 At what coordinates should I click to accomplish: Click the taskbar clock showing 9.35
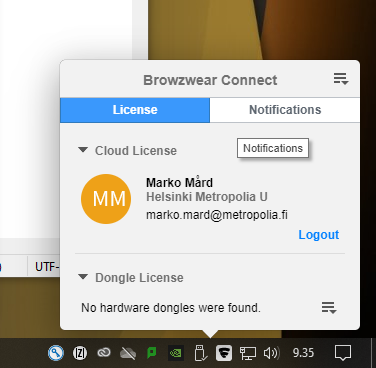pos(303,353)
